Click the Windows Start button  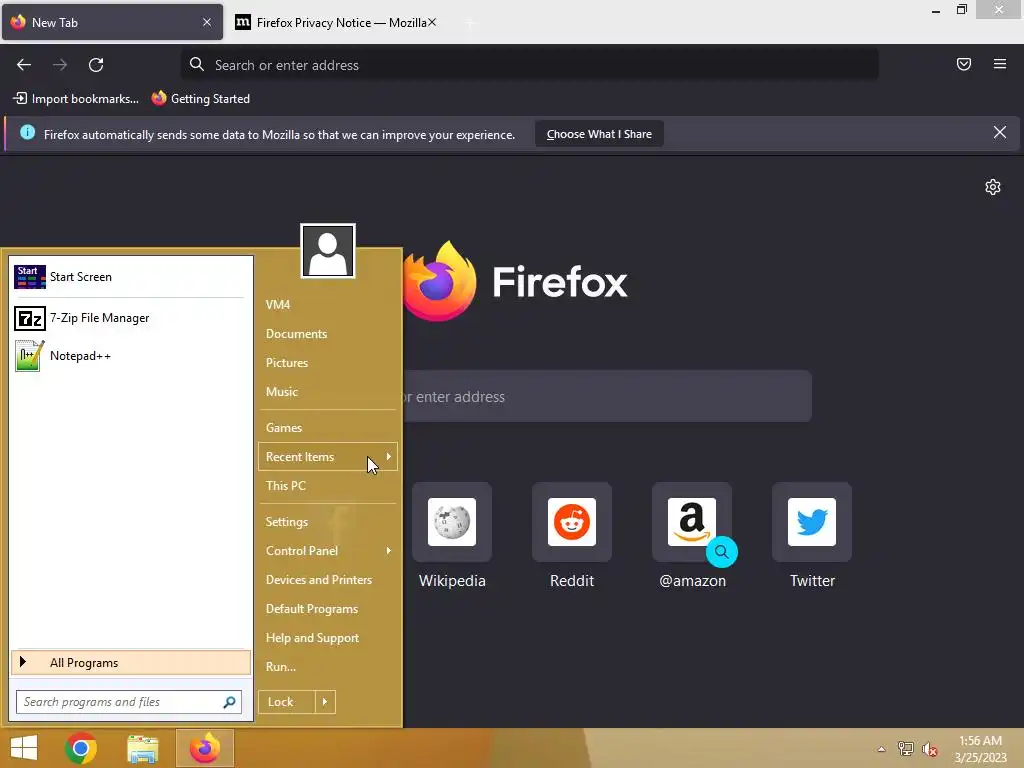click(24, 748)
